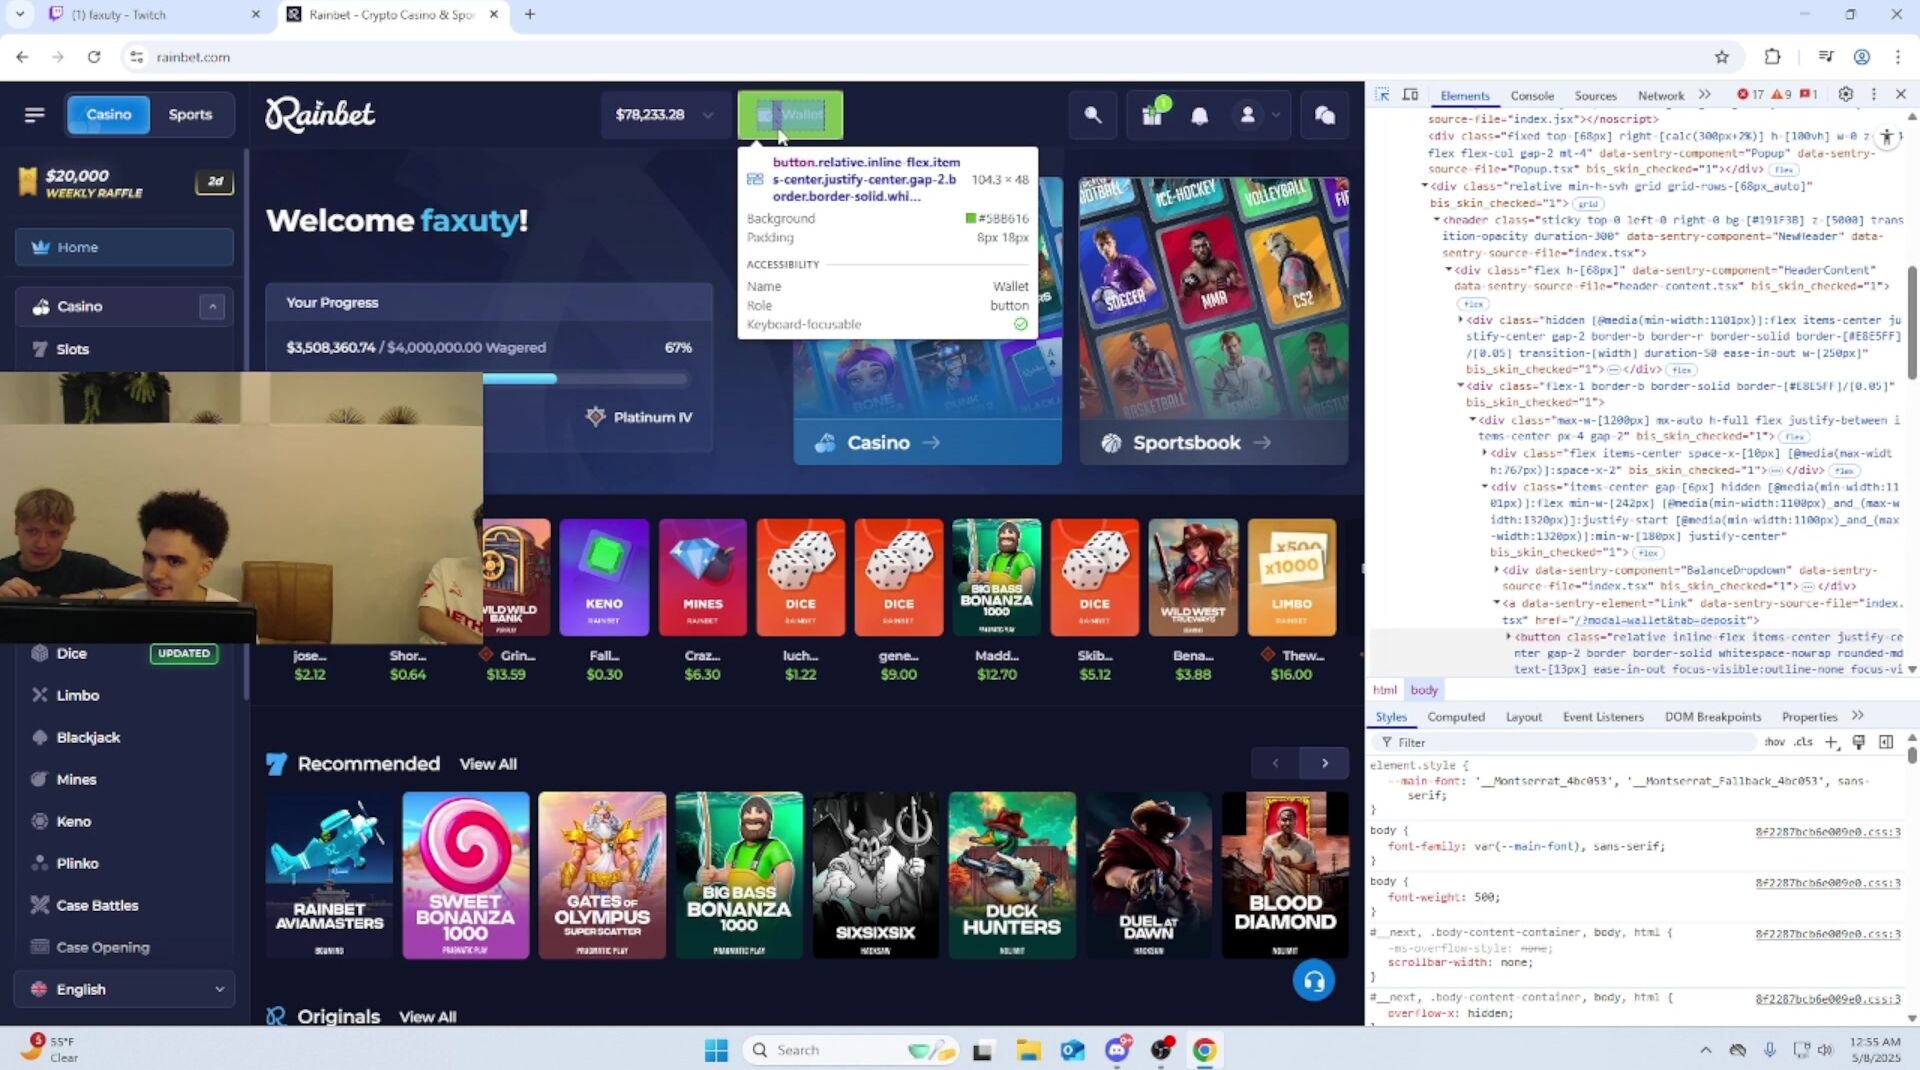The image size is (1920, 1070).
Task: Select the body breadcrumb in DevTools
Action: 1424,690
